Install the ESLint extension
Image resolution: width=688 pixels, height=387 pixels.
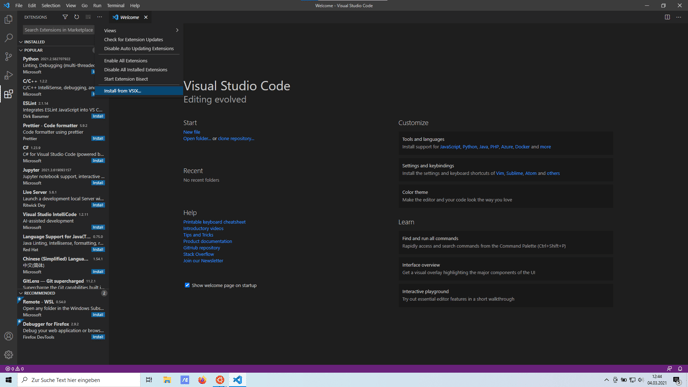coord(98,116)
